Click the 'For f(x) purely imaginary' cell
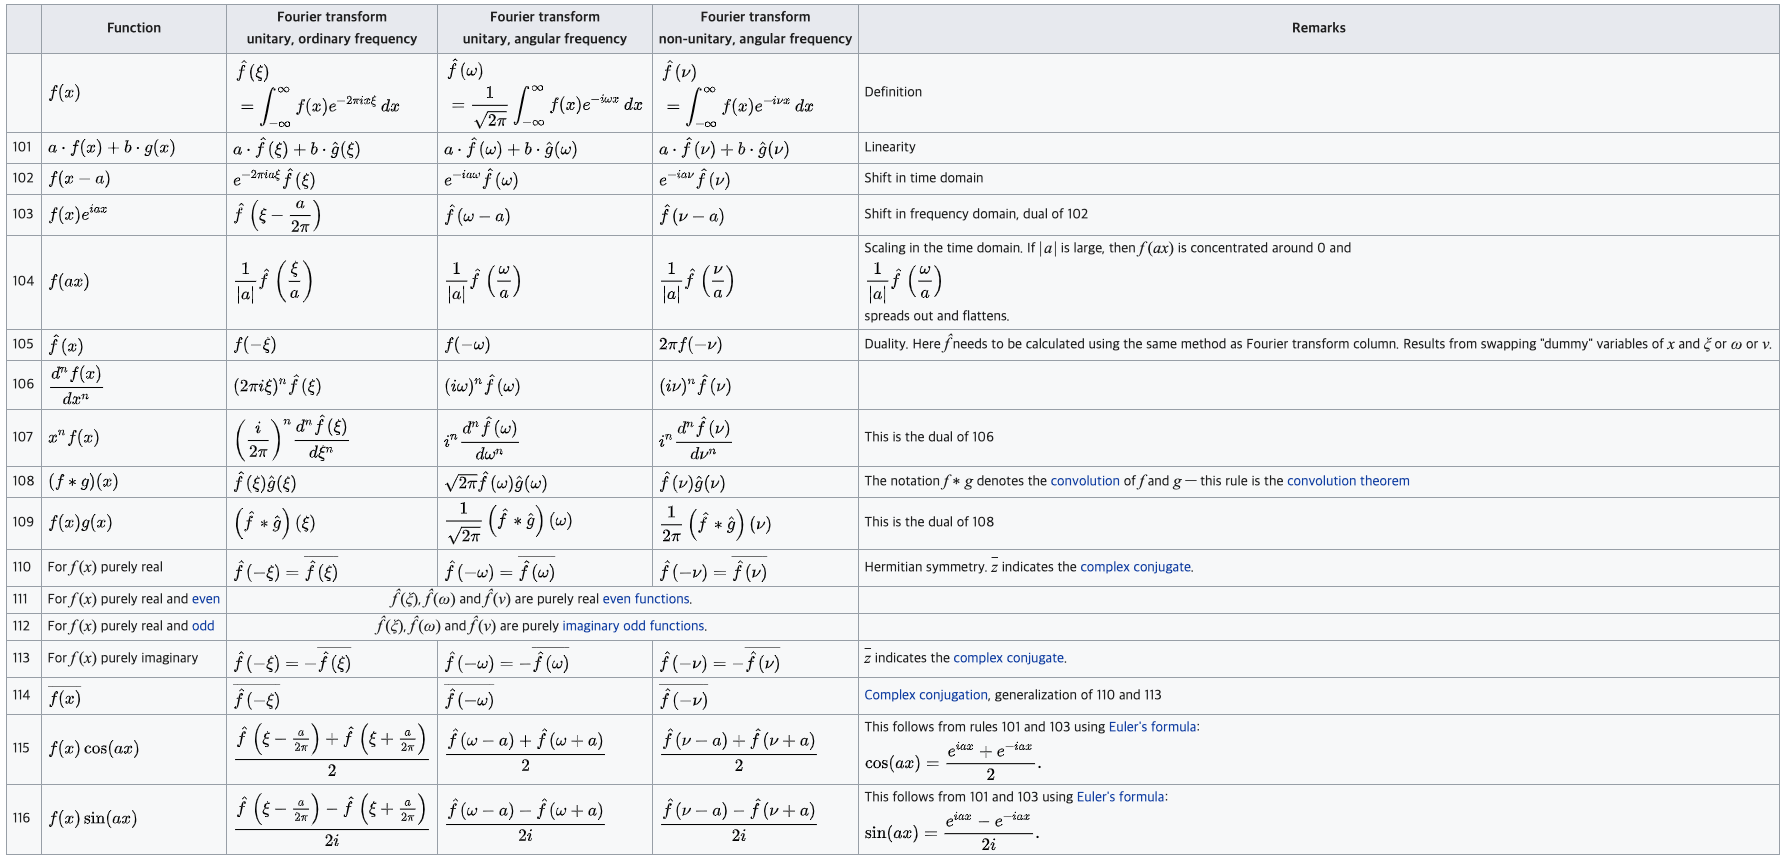 click(x=134, y=658)
